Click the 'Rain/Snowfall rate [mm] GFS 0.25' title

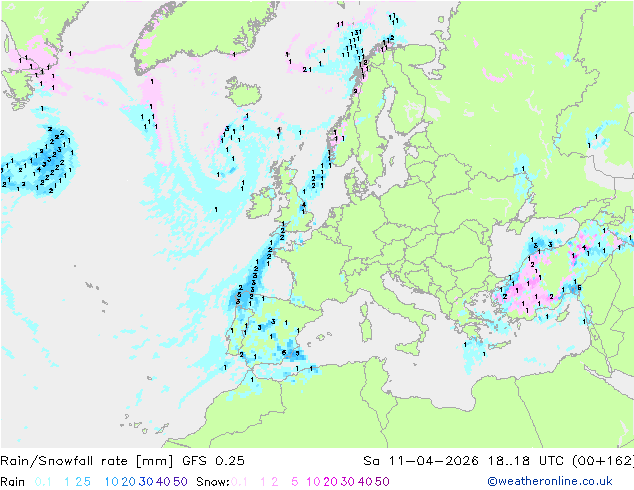[x=122, y=460]
